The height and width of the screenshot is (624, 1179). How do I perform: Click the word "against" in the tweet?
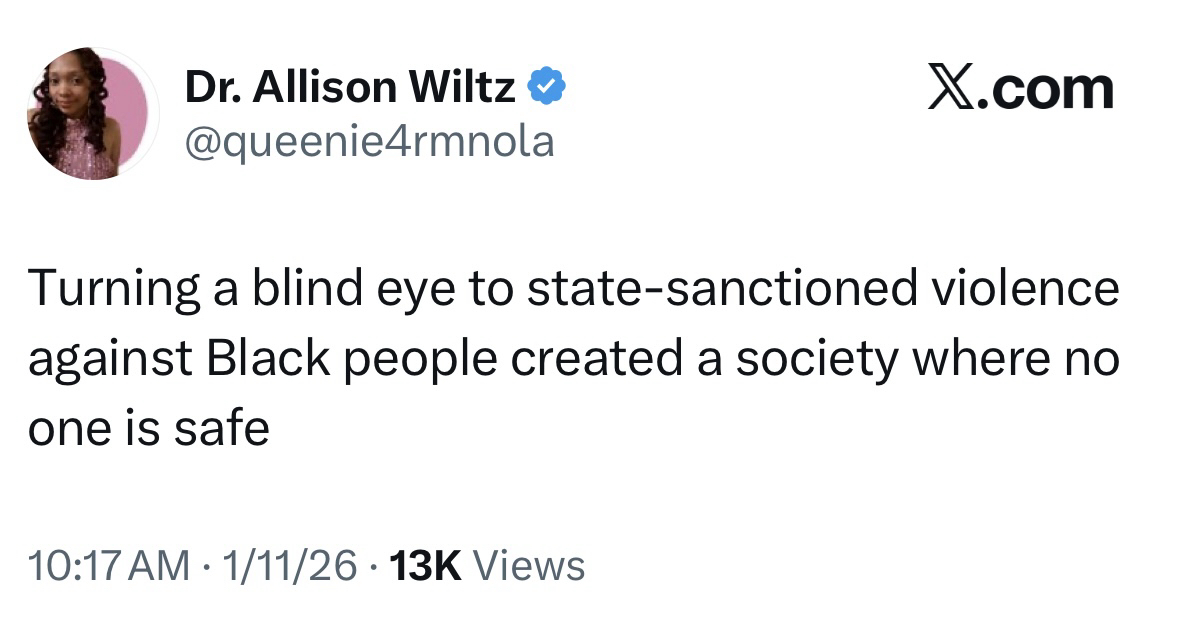(110, 360)
